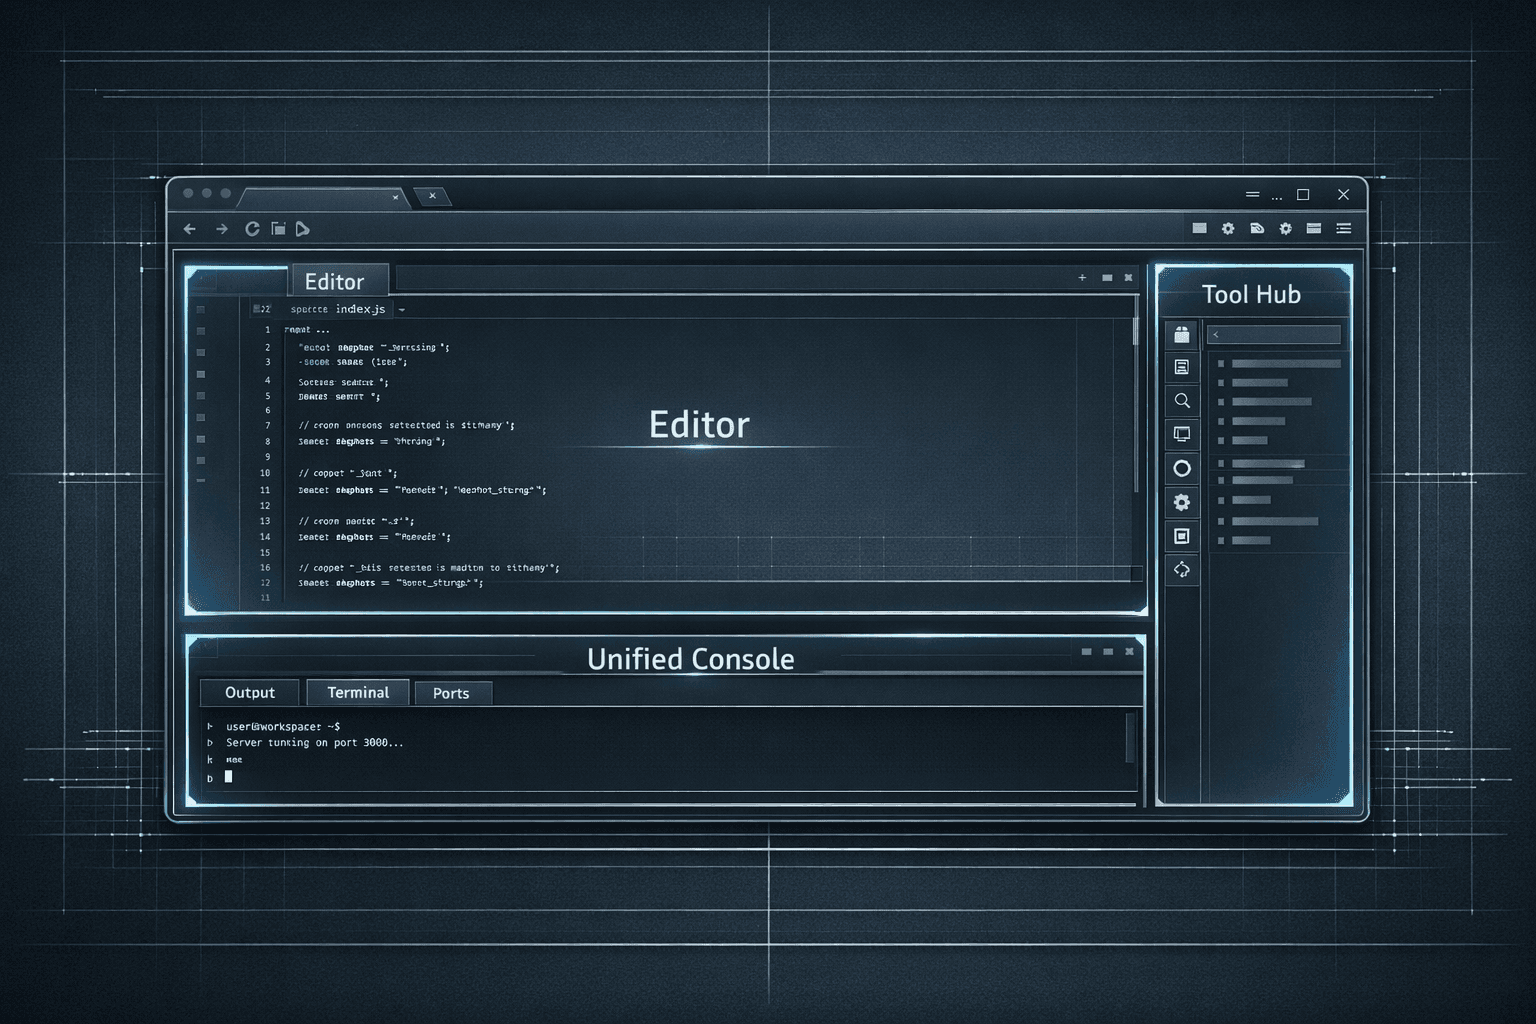This screenshot has height=1024, width=1536.
Task: Click the user@workspace prompt line
Action: 283,727
